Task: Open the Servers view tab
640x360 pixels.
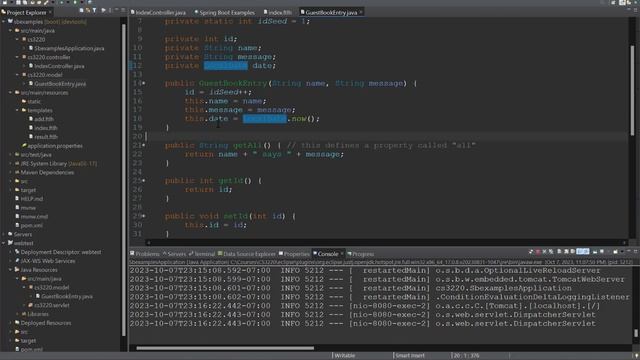Action: [x=174, y=254]
